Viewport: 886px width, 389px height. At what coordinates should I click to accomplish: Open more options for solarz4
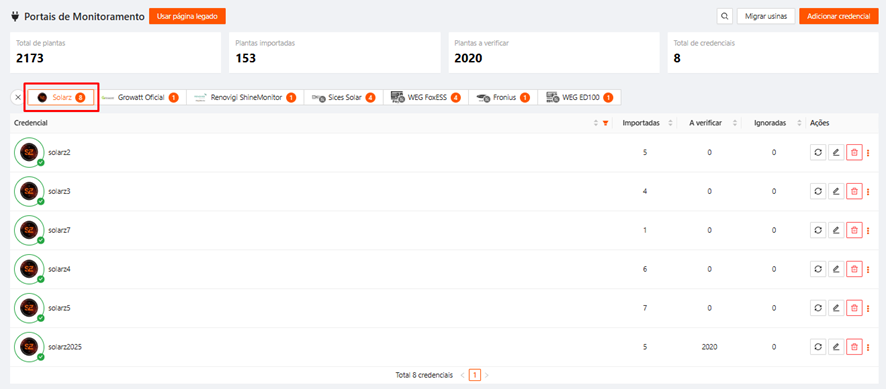[x=868, y=270]
